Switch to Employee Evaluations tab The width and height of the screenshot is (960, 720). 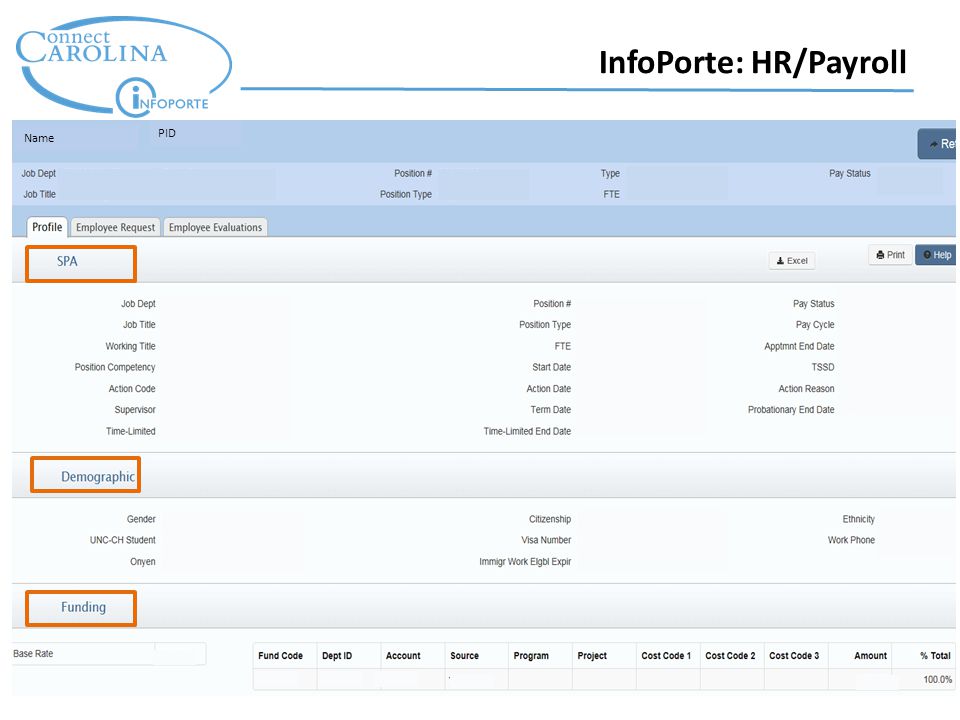(x=216, y=227)
